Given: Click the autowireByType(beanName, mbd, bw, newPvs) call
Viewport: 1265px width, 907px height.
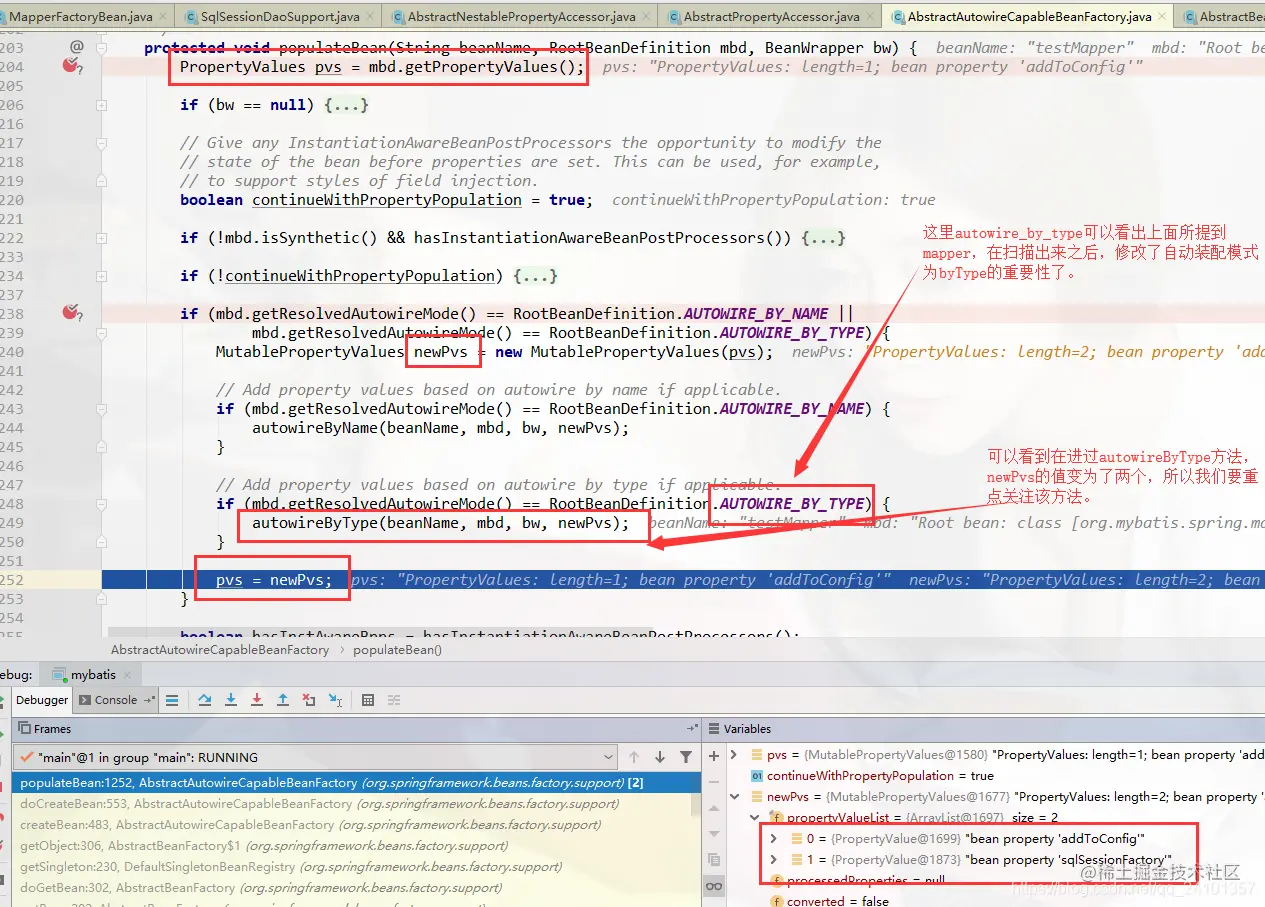Looking at the screenshot, I should 441,523.
